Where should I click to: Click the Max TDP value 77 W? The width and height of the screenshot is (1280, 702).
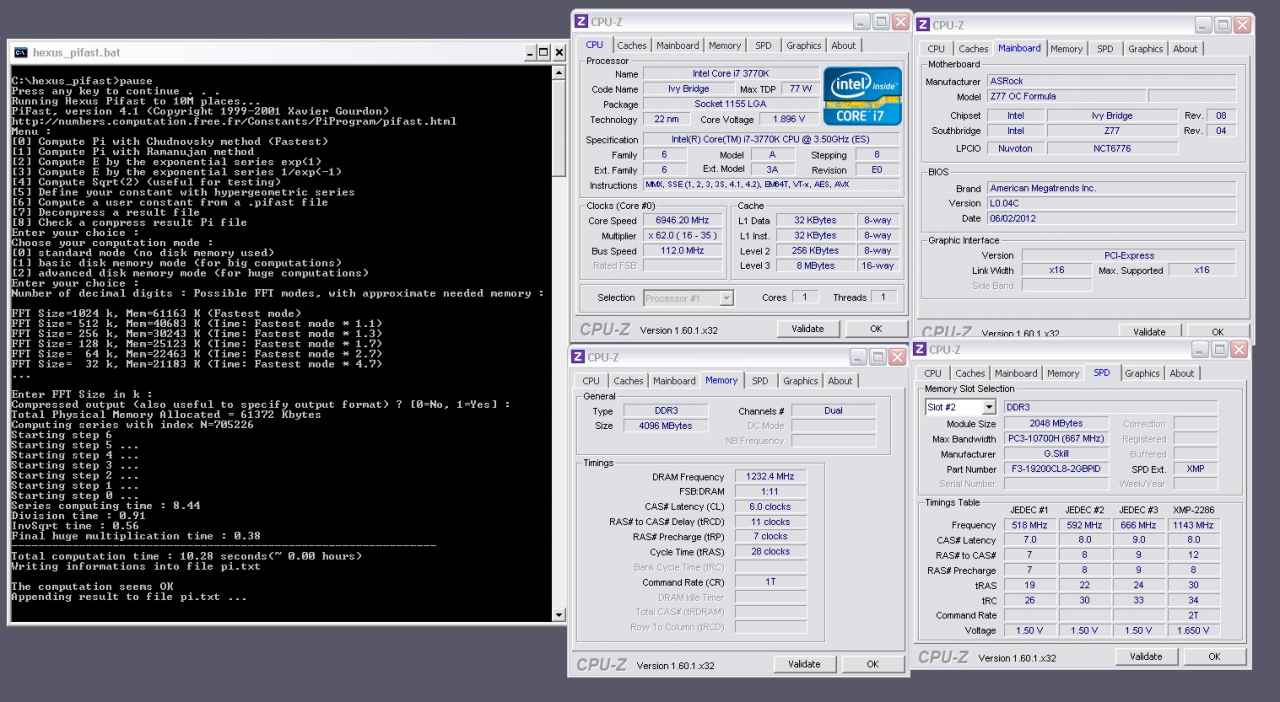(x=802, y=89)
